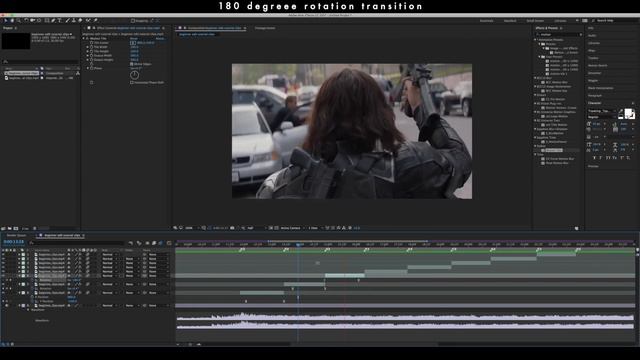Open the viewer magnification dropdown
This screenshot has height=360, width=640.
(190, 228)
